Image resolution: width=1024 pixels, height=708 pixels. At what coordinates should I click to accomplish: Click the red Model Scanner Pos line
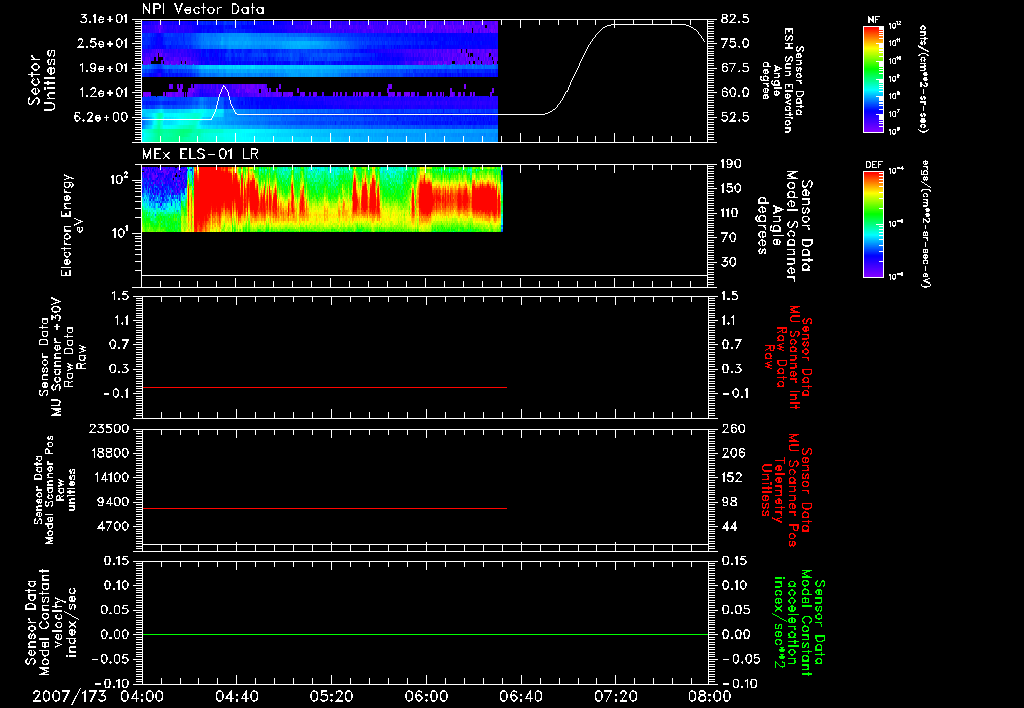click(324, 508)
